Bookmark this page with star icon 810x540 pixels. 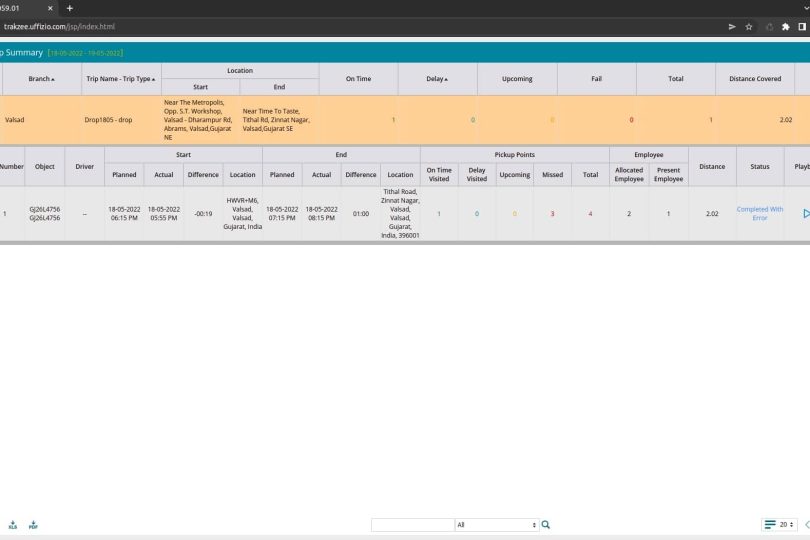point(749,27)
